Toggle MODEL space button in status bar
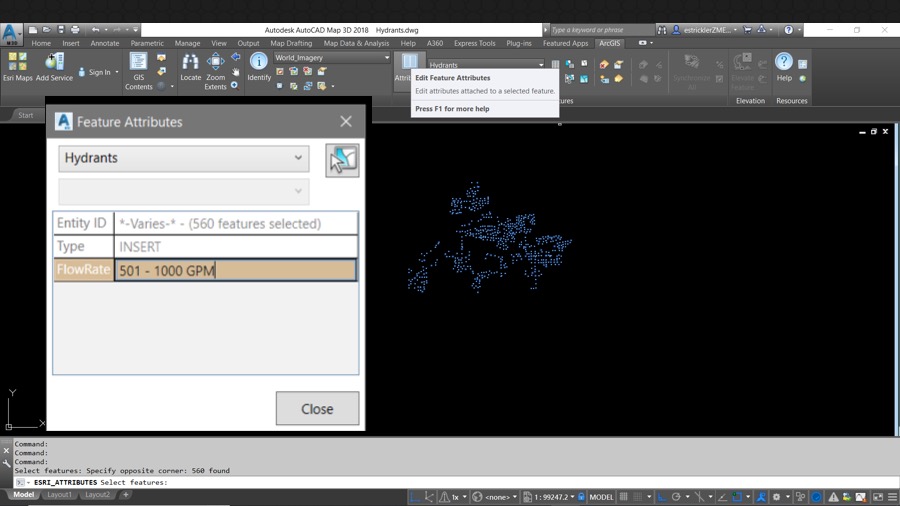This screenshot has height=506, width=900. (x=601, y=497)
